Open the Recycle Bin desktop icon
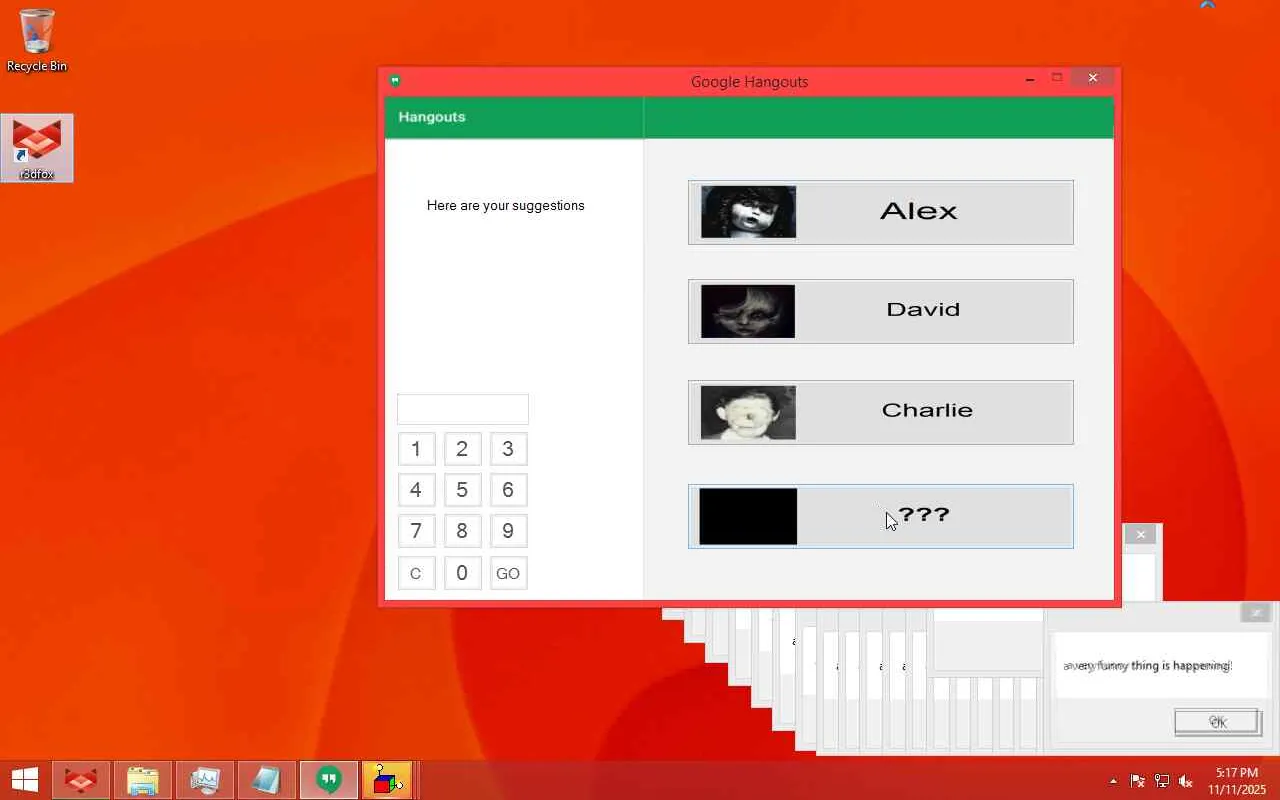The image size is (1280, 800). (37, 40)
